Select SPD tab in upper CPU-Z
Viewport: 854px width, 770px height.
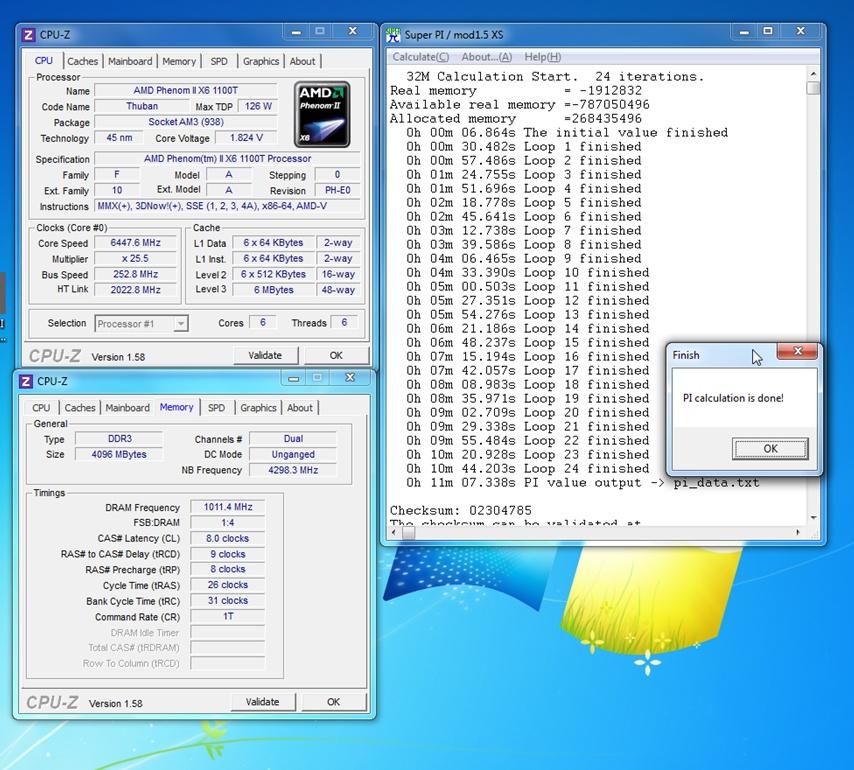pyautogui.click(x=219, y=61)
